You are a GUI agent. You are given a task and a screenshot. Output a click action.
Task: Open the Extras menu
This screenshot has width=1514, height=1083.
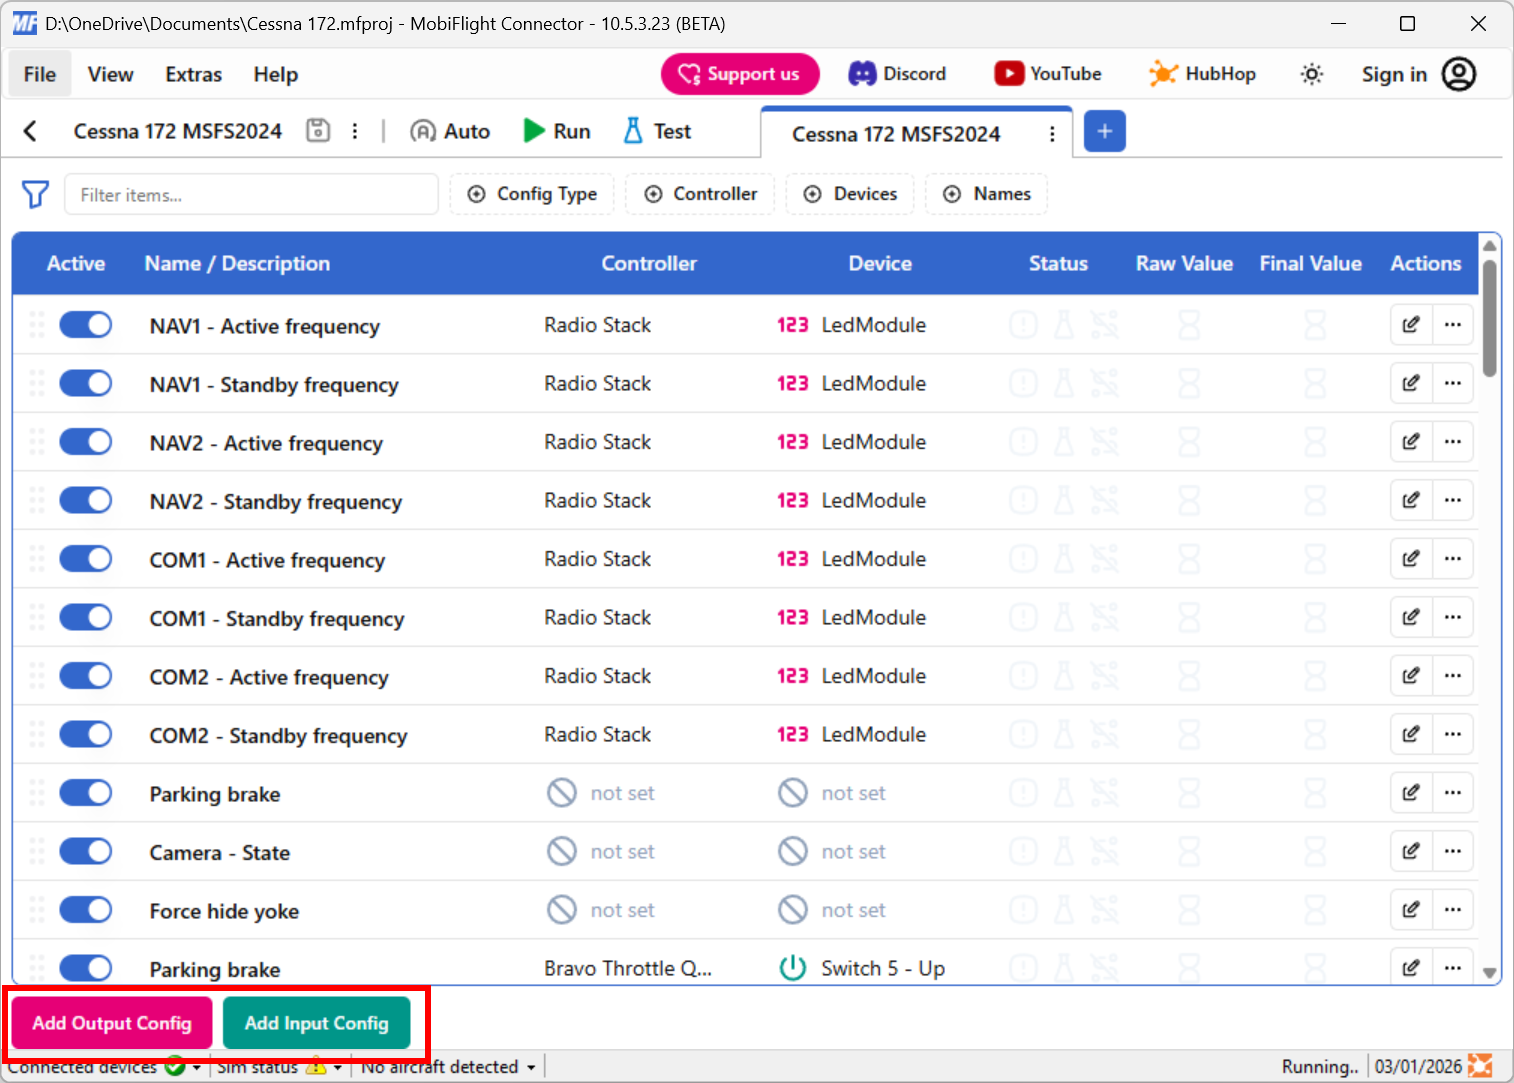coord(192,73)
